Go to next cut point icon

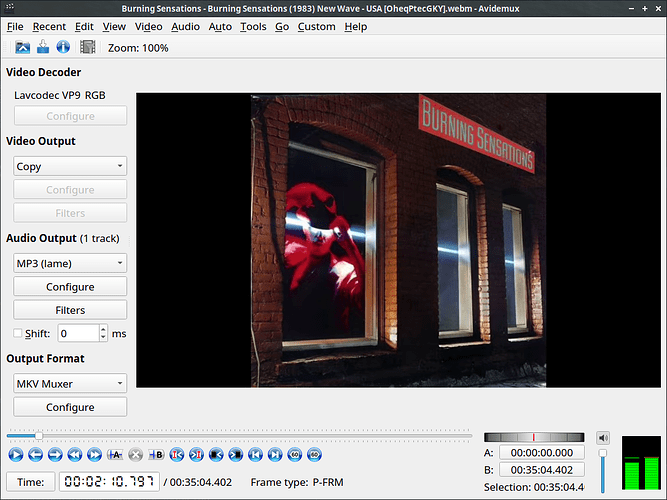pos(197,455)
